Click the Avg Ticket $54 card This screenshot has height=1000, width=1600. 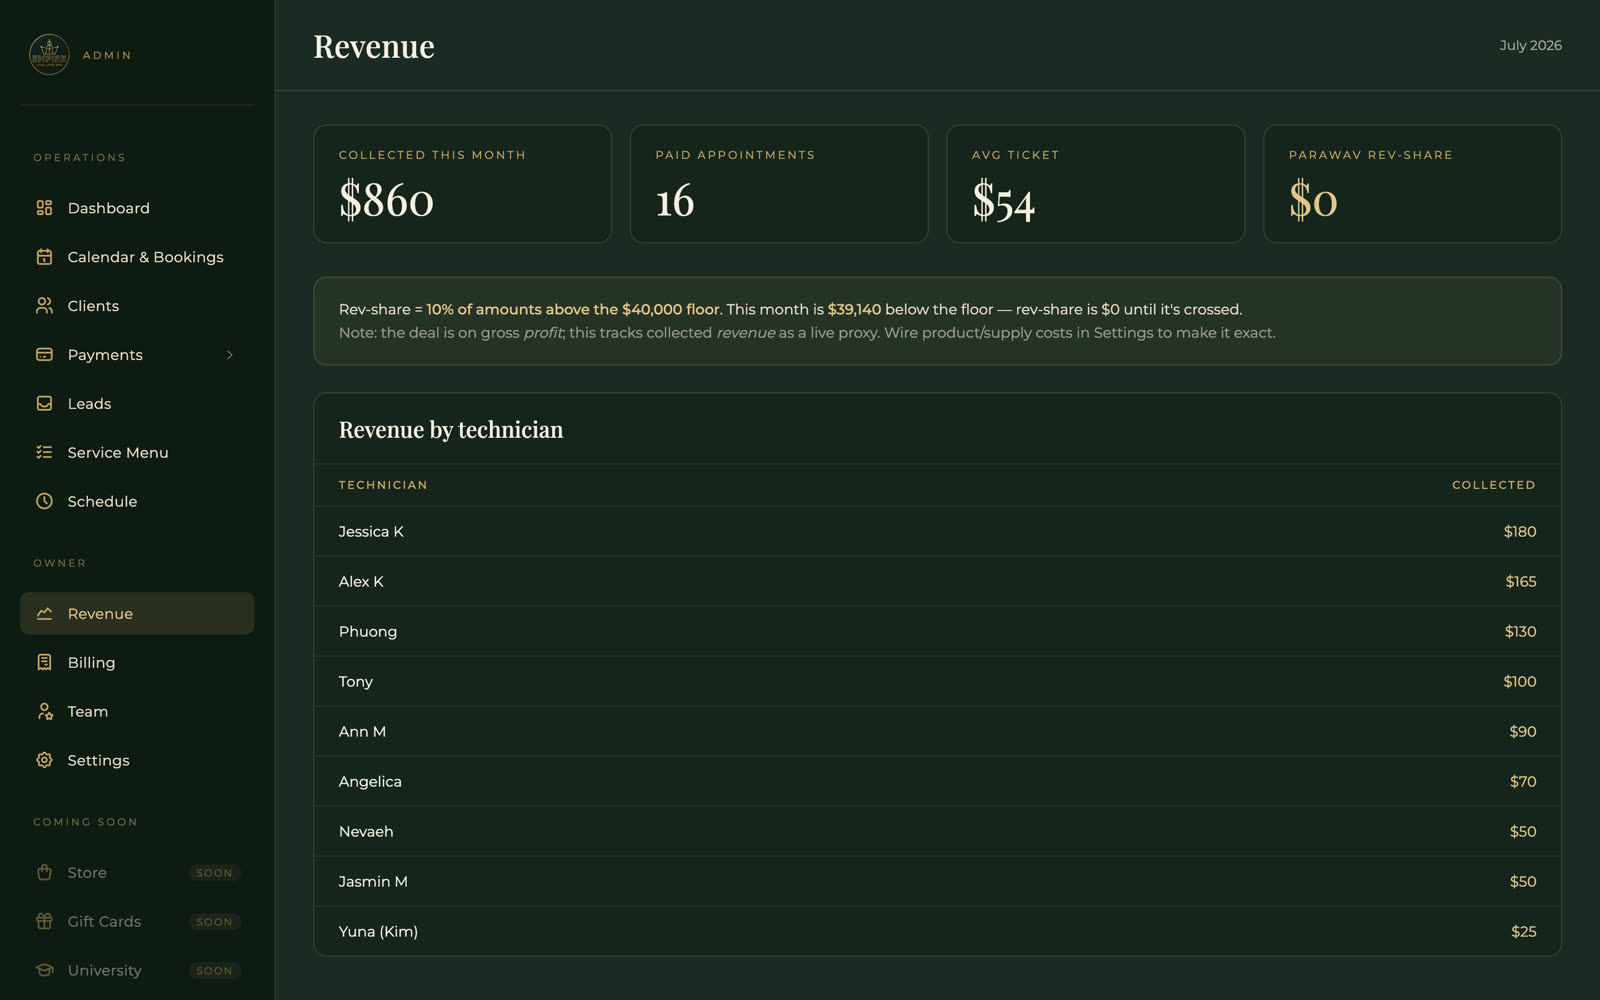[x=1096, y=184]
